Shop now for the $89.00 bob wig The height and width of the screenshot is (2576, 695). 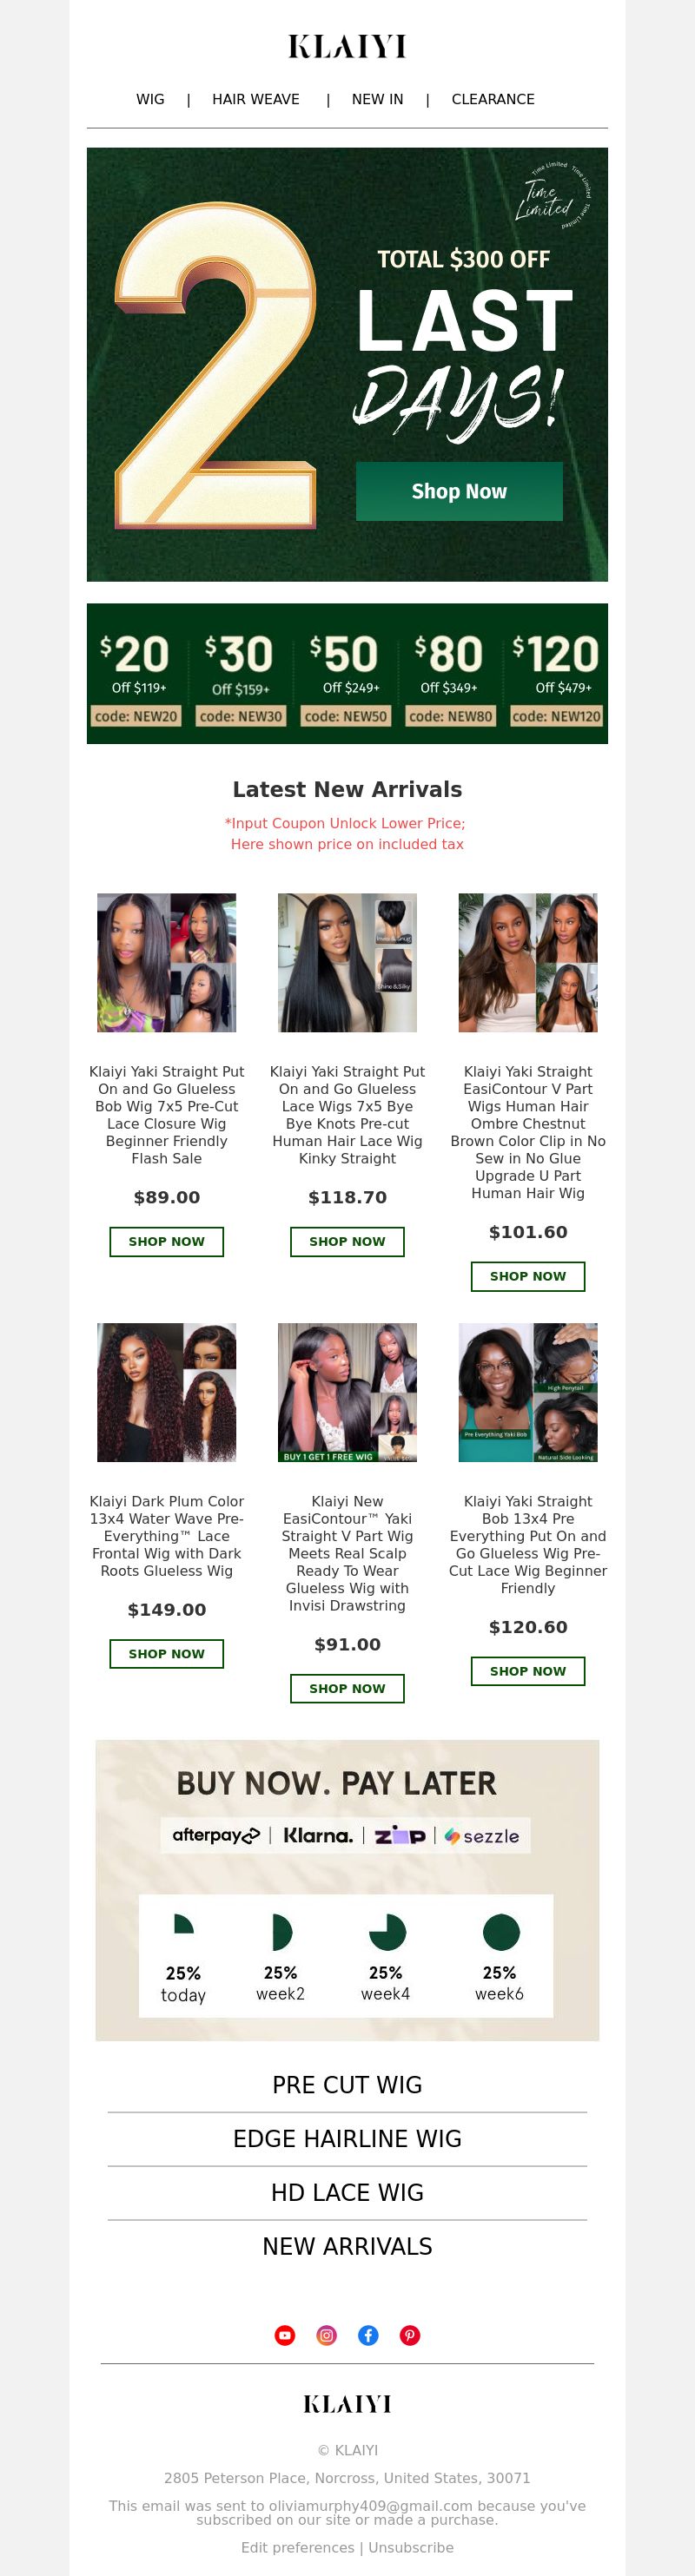point(167,1241)
